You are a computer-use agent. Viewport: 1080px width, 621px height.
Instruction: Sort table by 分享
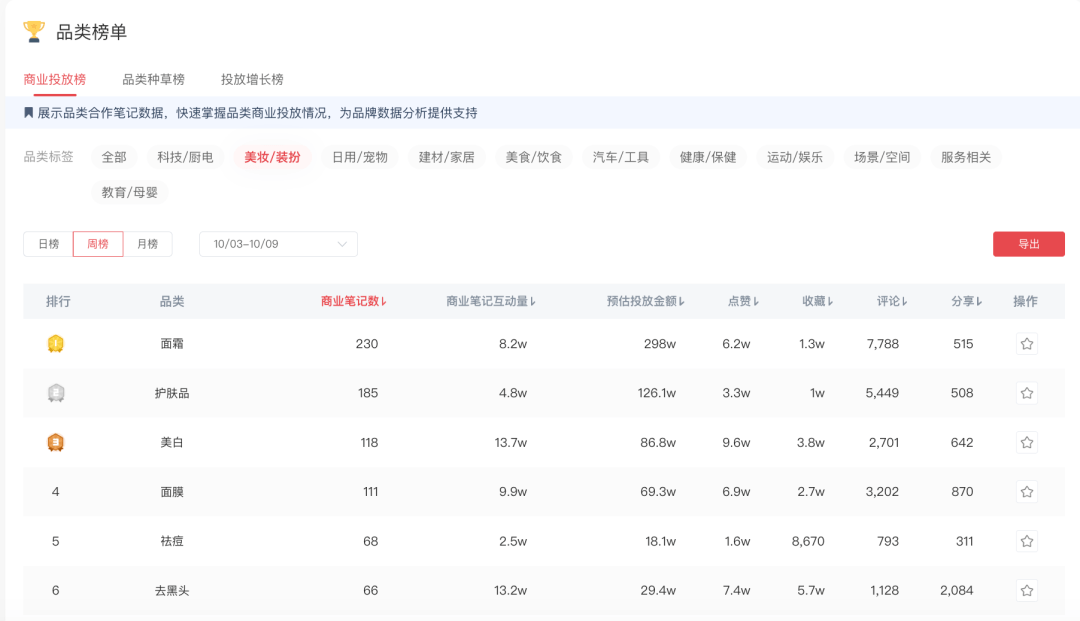pos(966,301)
